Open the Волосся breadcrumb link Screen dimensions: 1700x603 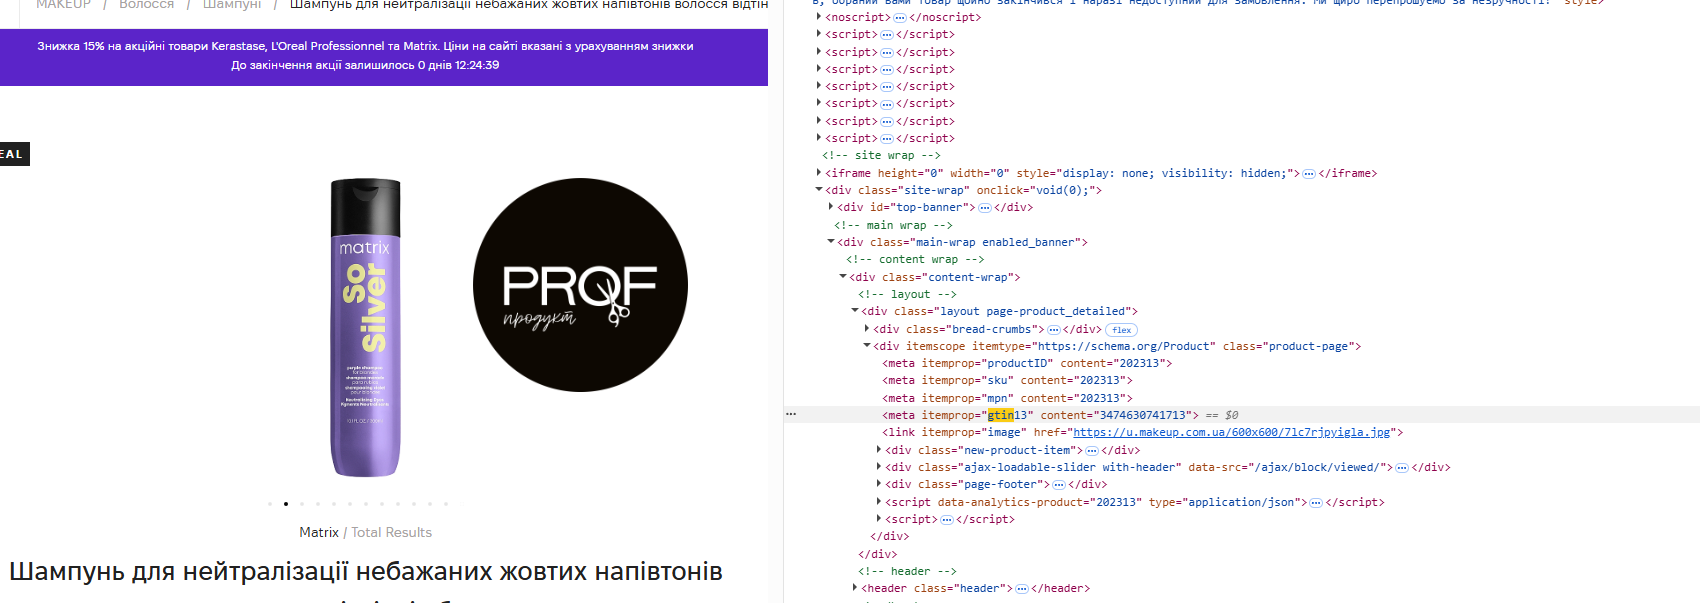tap(146, 5)
